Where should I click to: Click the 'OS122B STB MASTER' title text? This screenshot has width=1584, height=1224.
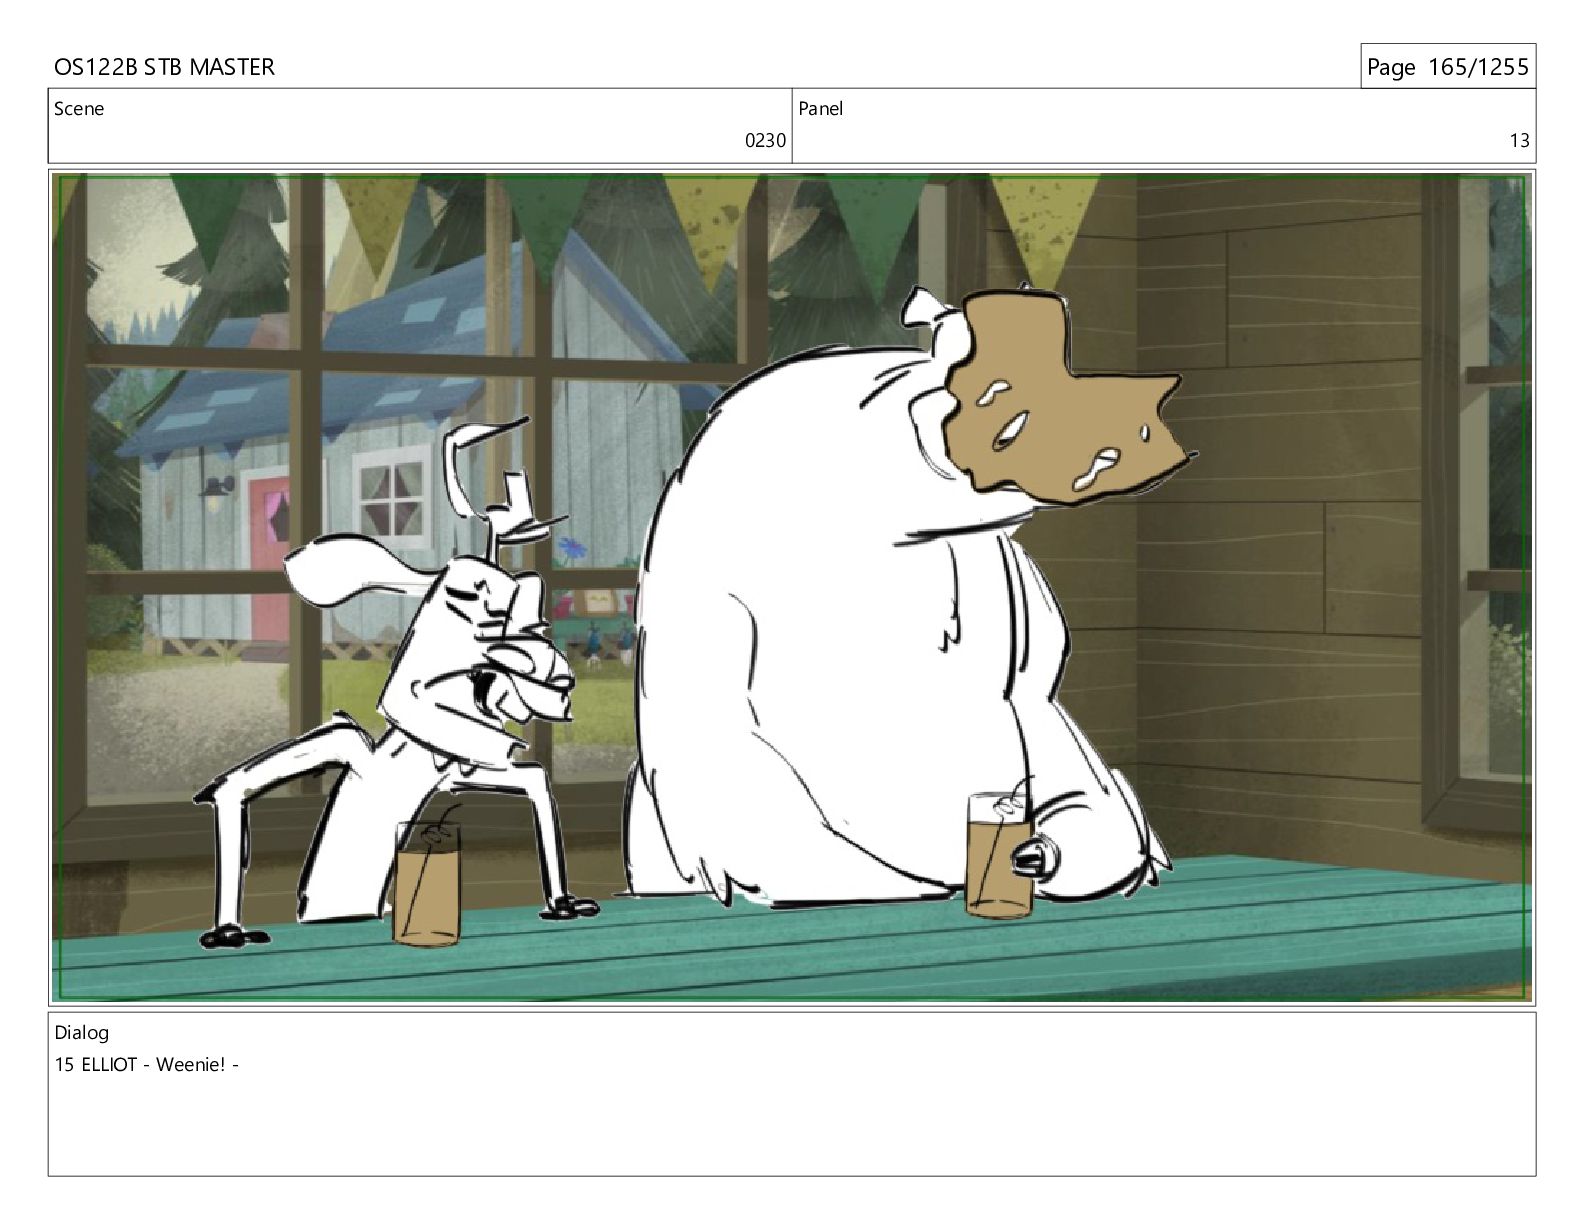tap(164, 67)
